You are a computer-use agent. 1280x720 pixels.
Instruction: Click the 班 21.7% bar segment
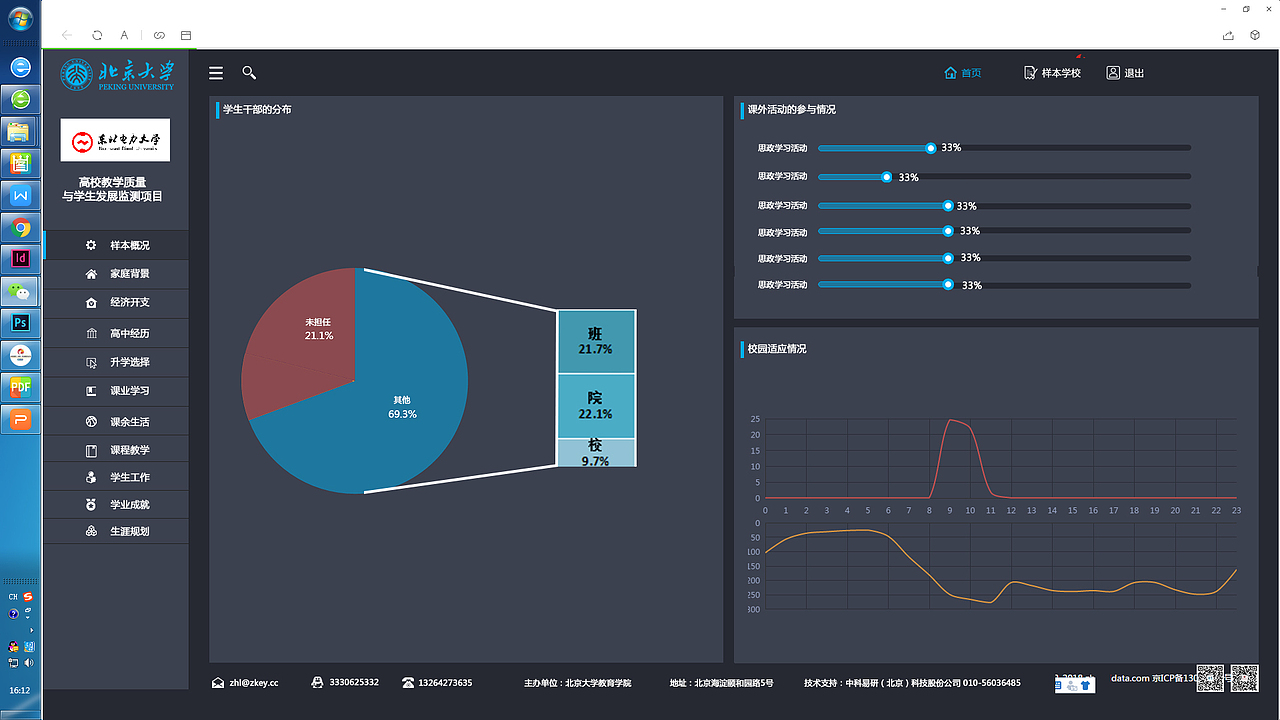point(596,341)
